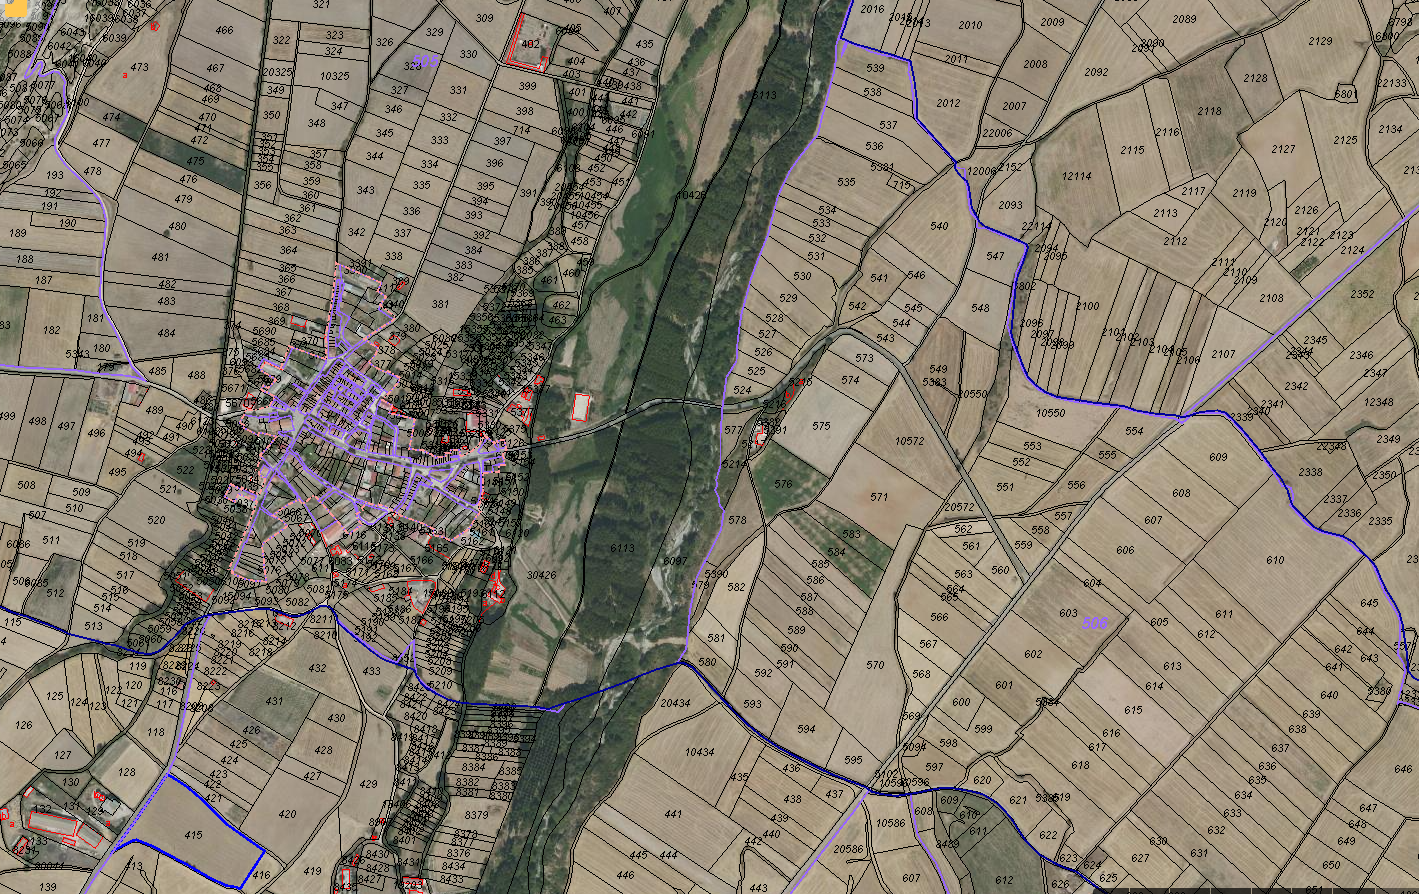Select parcel 2115
Viewport: 1419px width, 894px height.
coord(1131,150)
